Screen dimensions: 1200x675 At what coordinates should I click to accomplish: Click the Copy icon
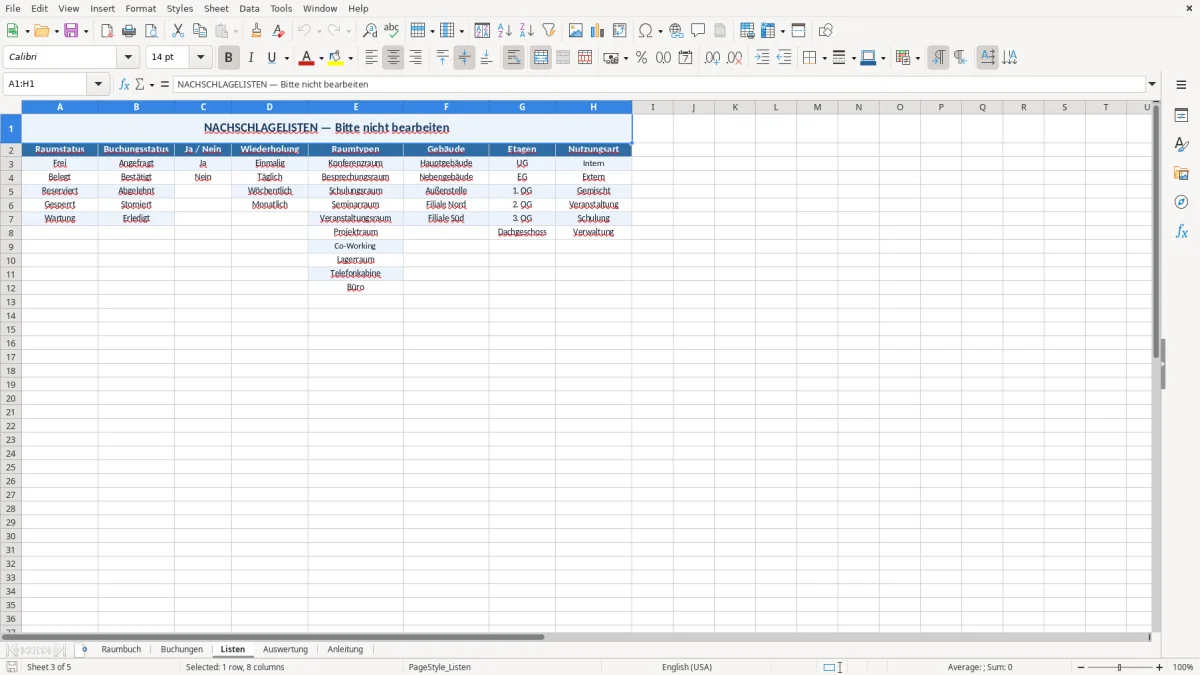pos(200,31)
